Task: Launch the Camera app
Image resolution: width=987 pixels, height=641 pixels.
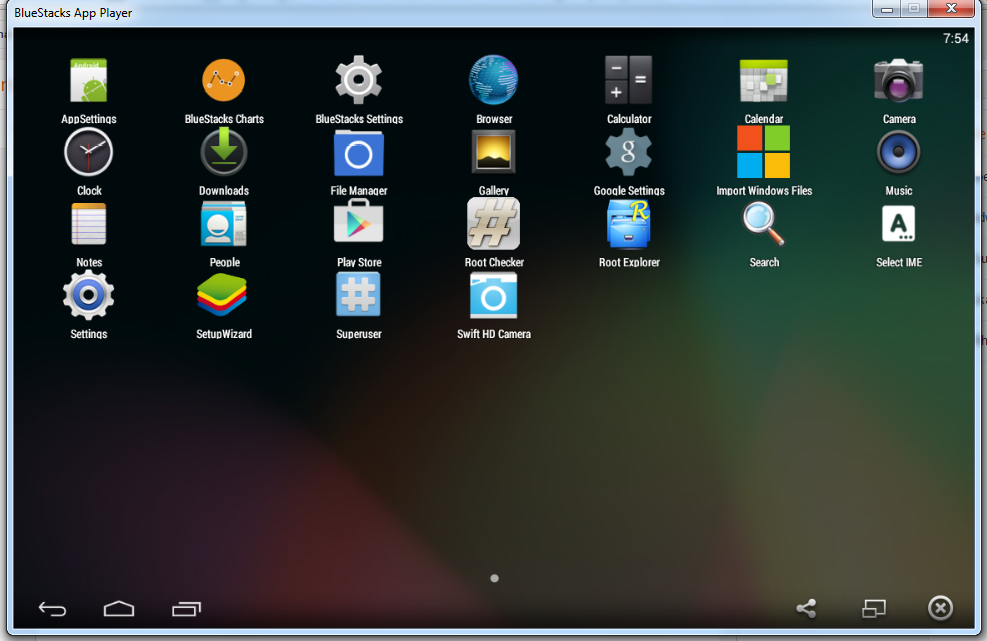Action: click(898, 81)
